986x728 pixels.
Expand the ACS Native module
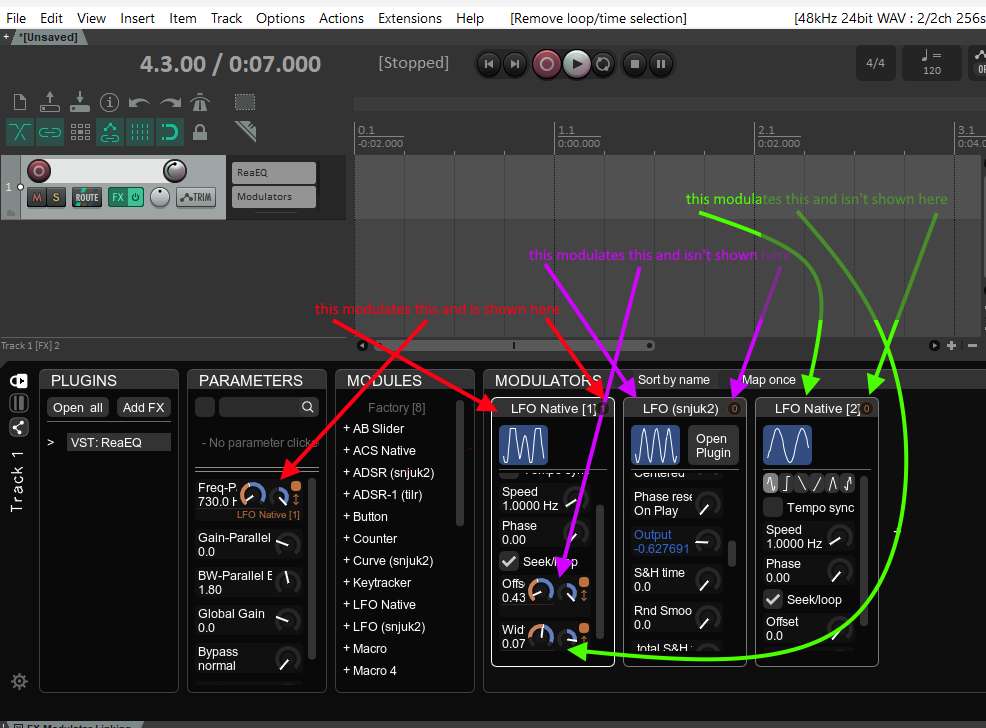[x=379, y=450]
